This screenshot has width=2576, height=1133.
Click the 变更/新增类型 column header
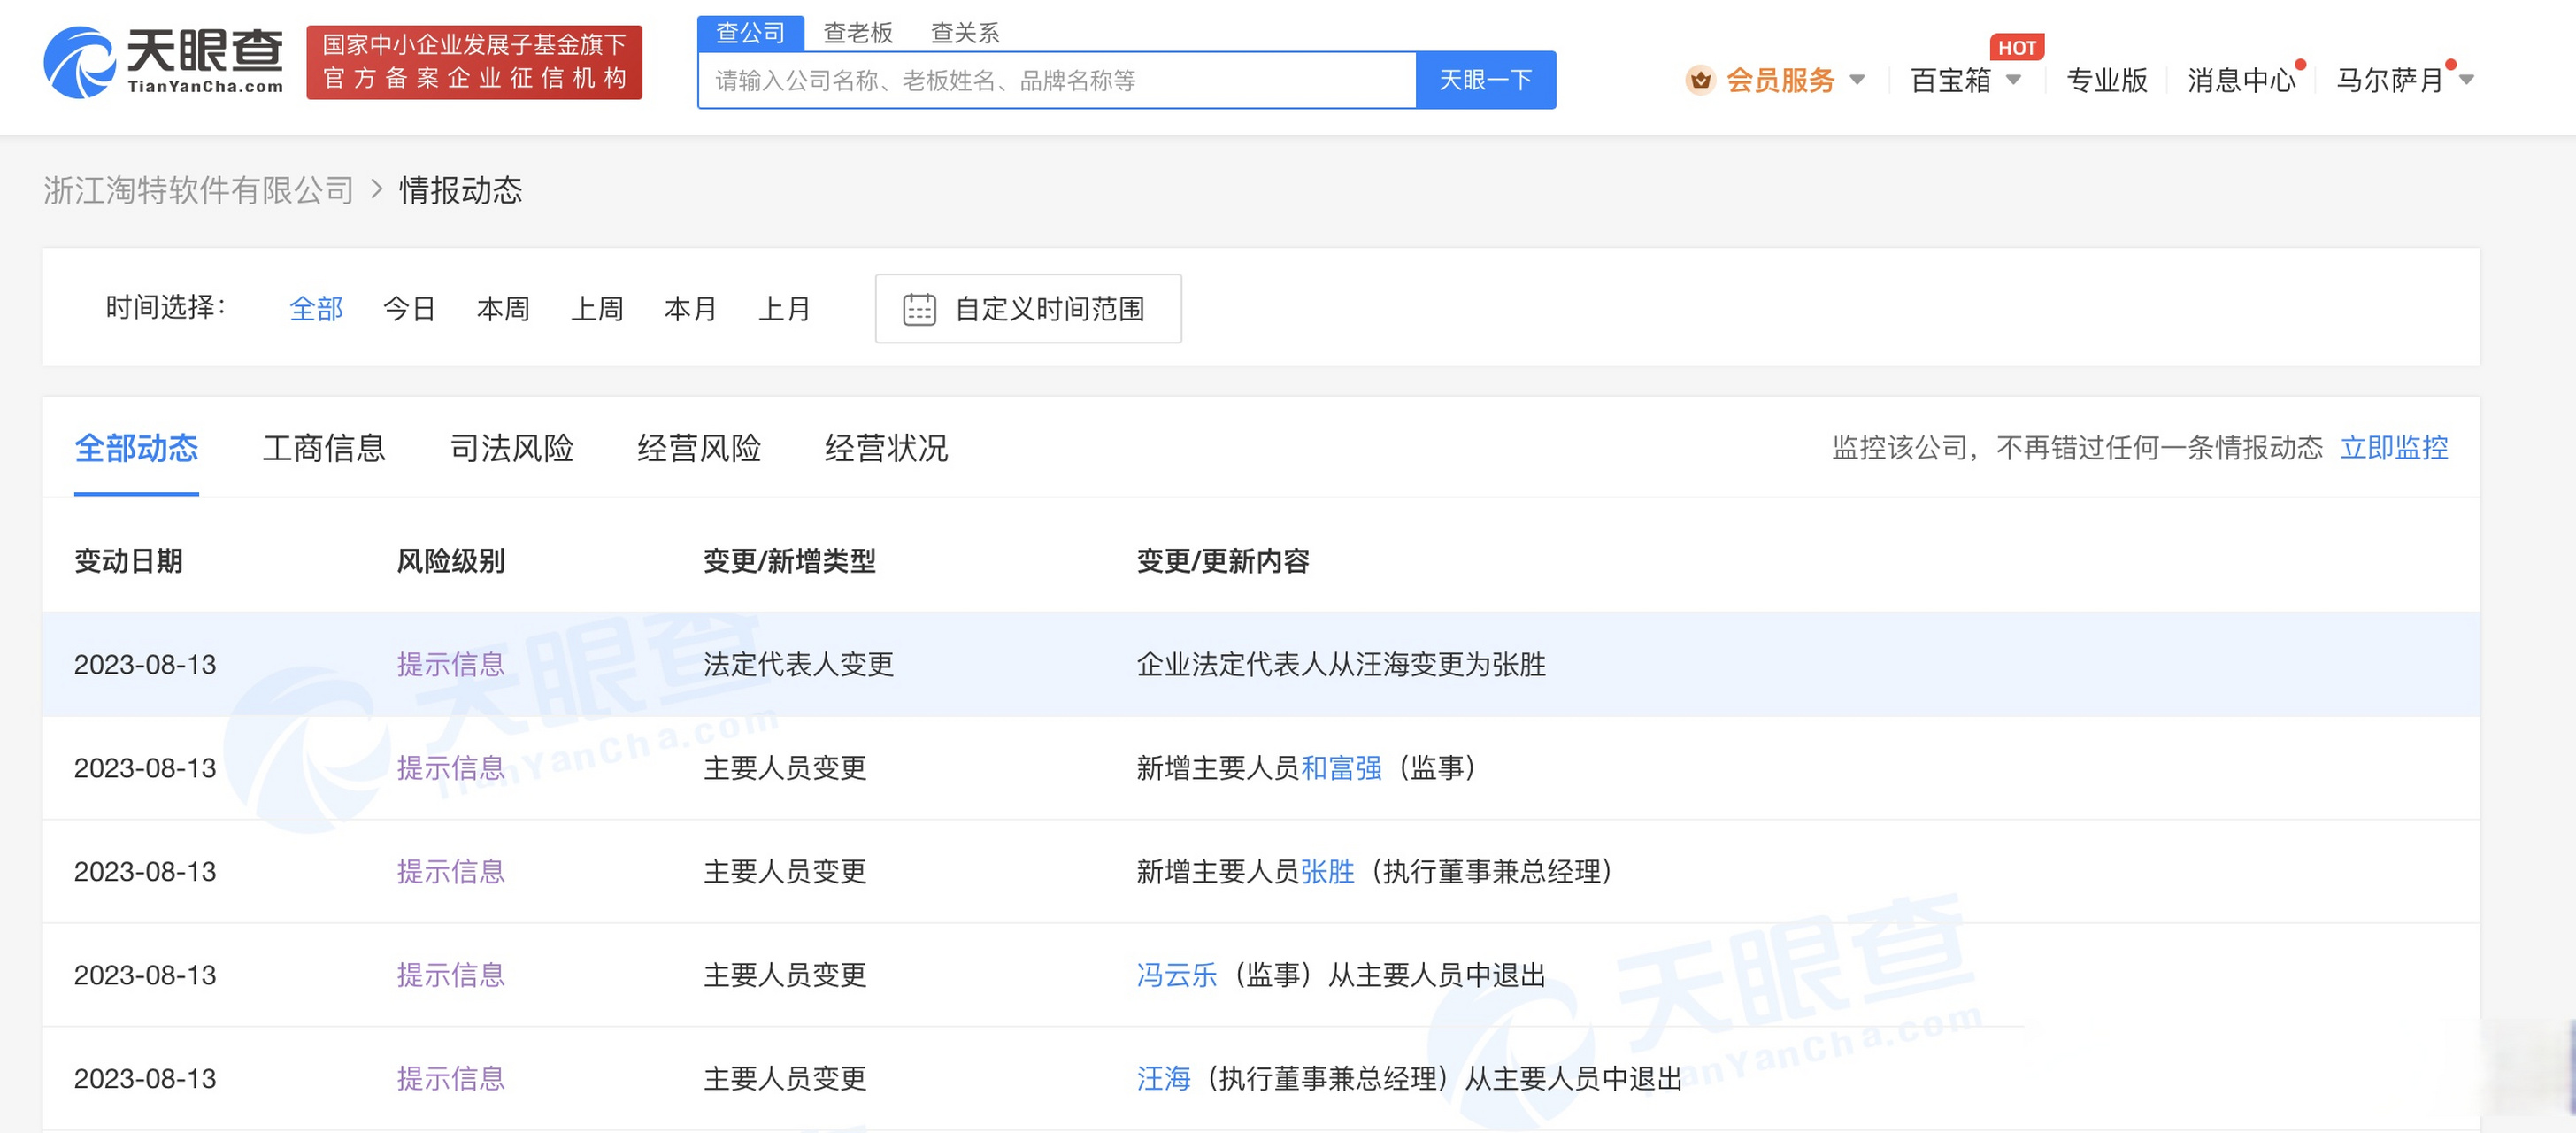coord(789,561)
